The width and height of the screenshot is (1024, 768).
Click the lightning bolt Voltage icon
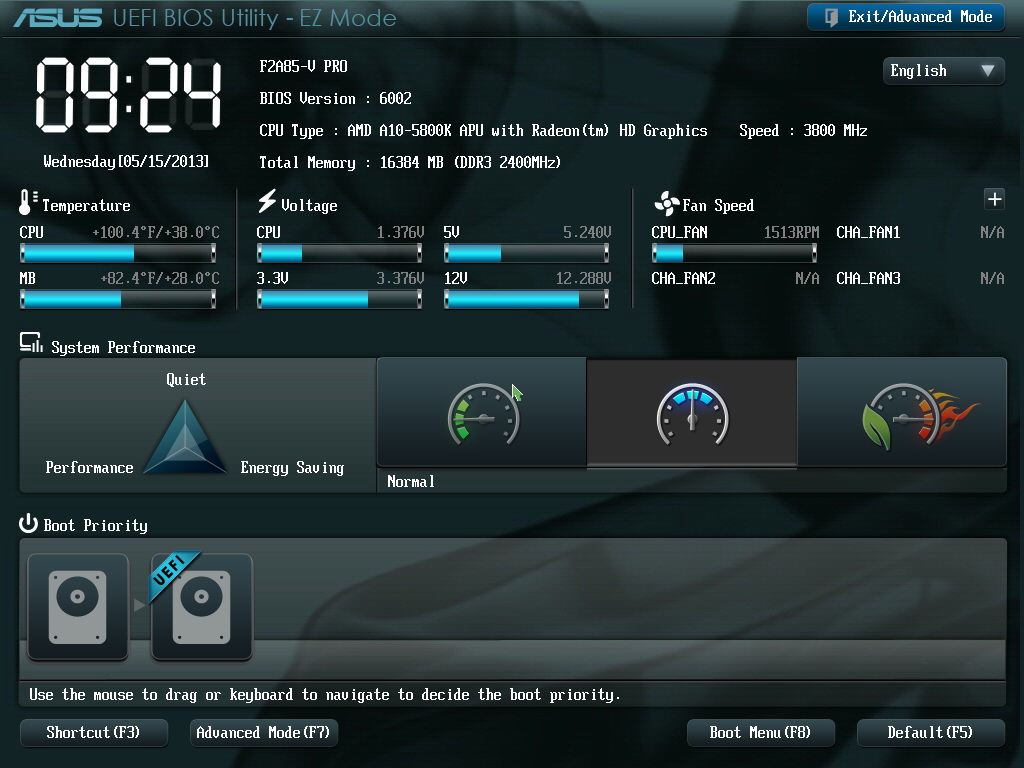click(x=266, y=201)
